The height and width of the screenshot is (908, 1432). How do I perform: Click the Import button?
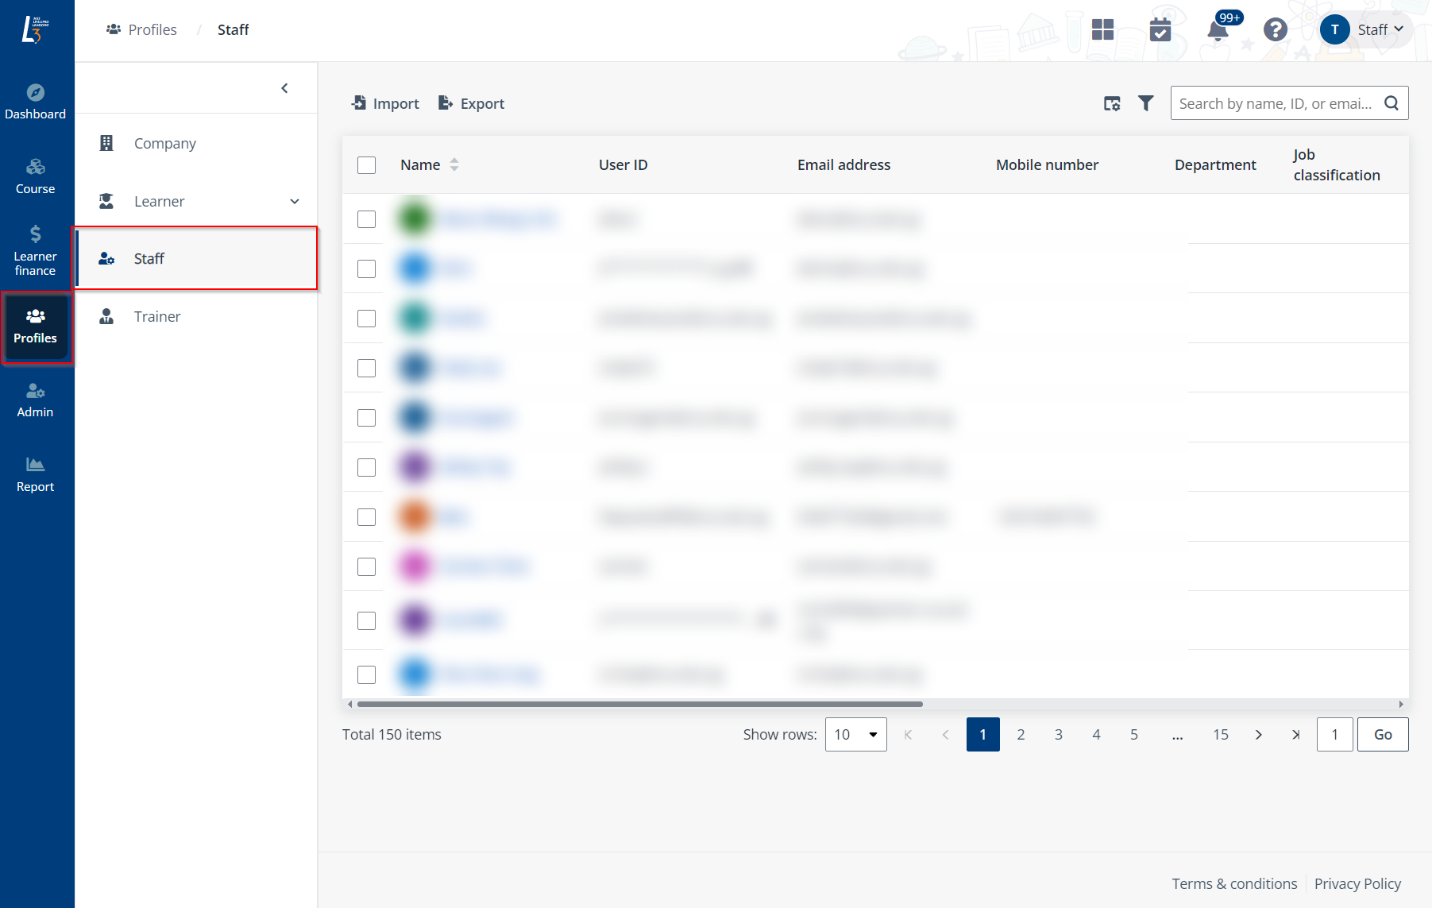(386, 104)
